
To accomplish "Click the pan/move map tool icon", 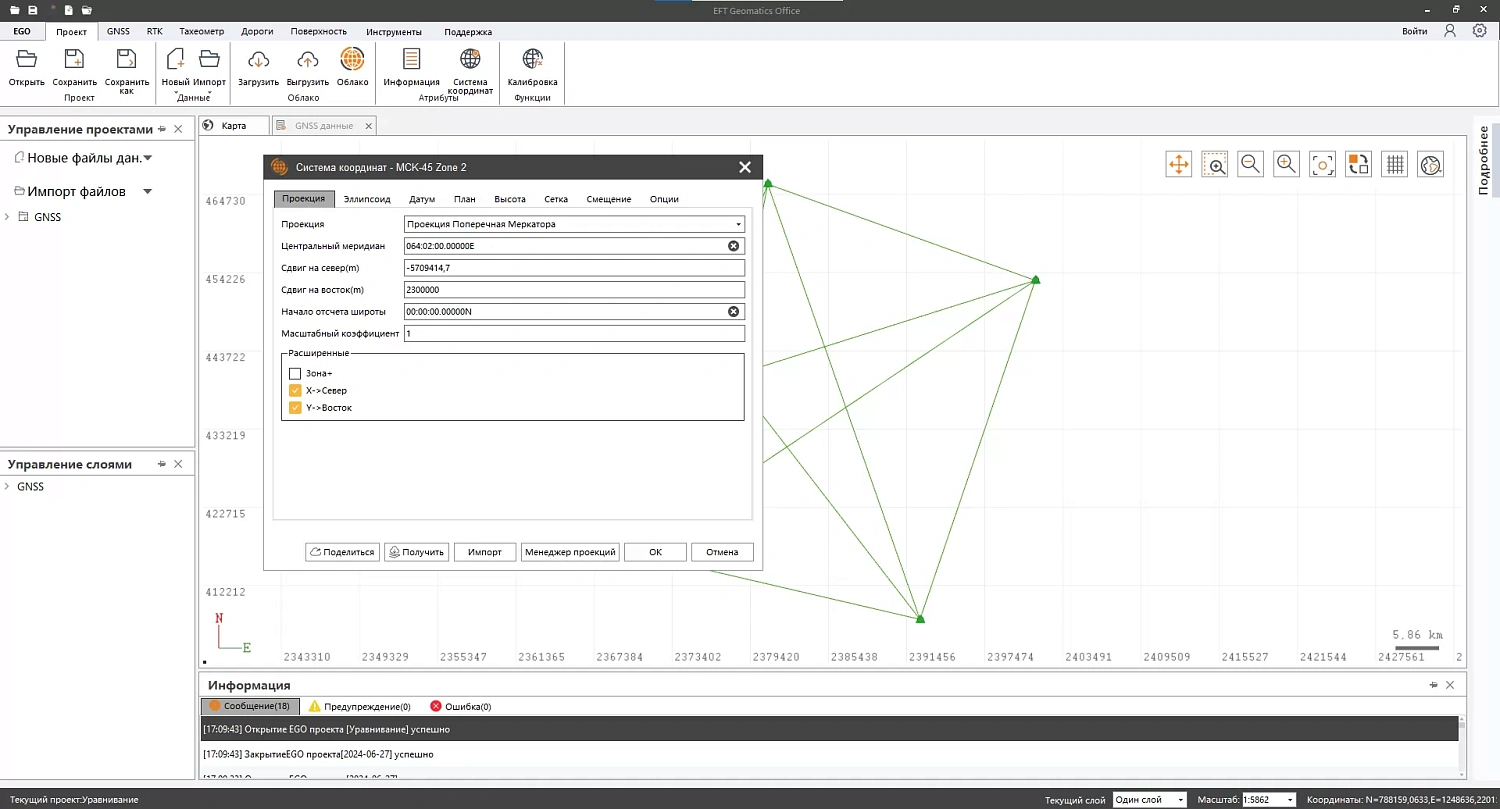I will 1178,165.
